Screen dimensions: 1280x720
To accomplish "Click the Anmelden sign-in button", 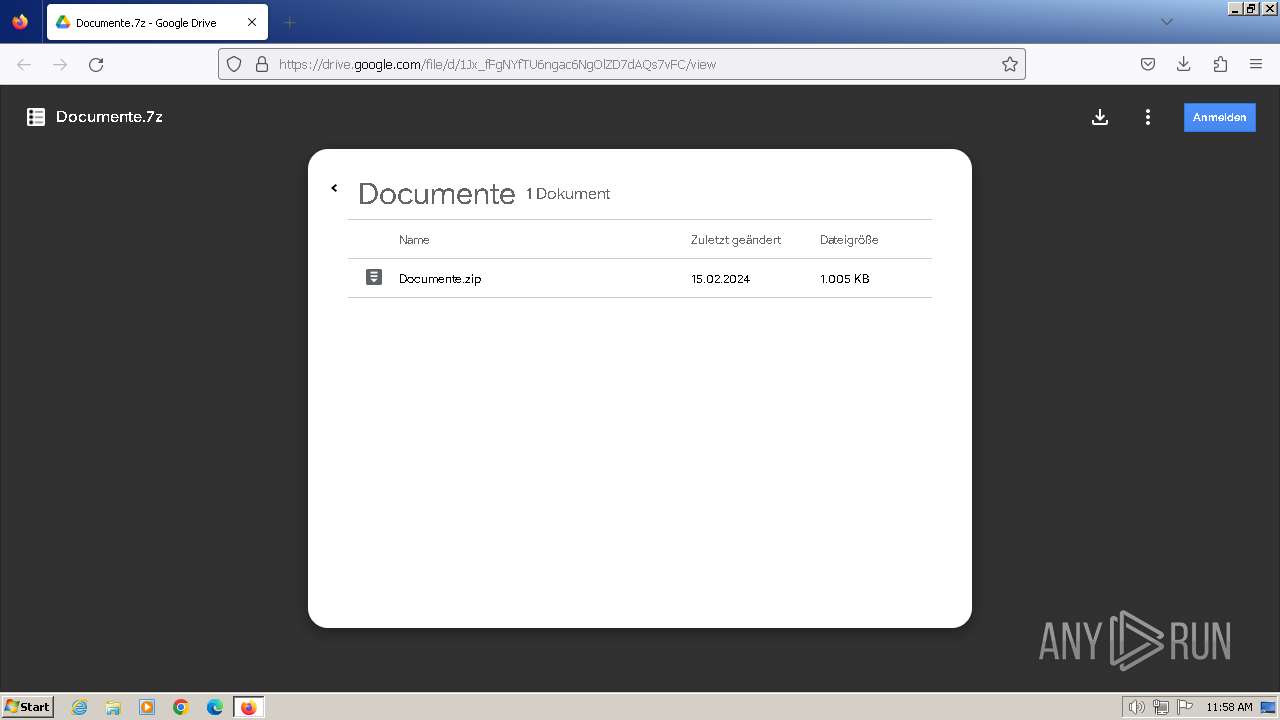I will coord(1220,117).
